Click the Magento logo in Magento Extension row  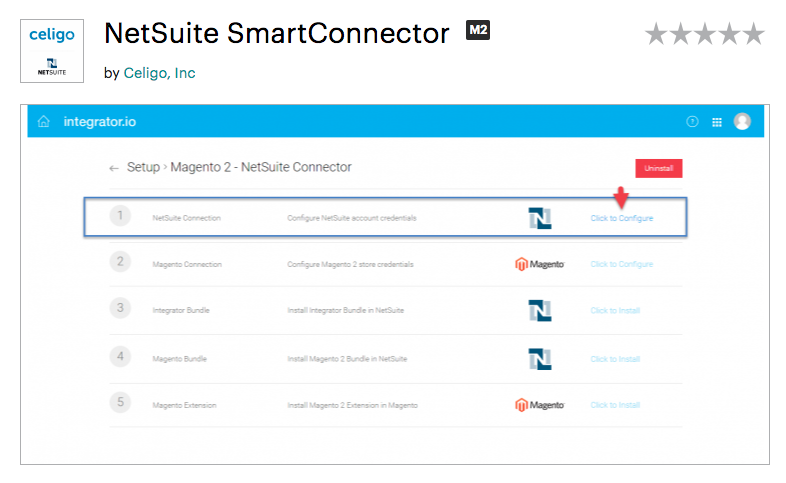(x=539, y=405)
